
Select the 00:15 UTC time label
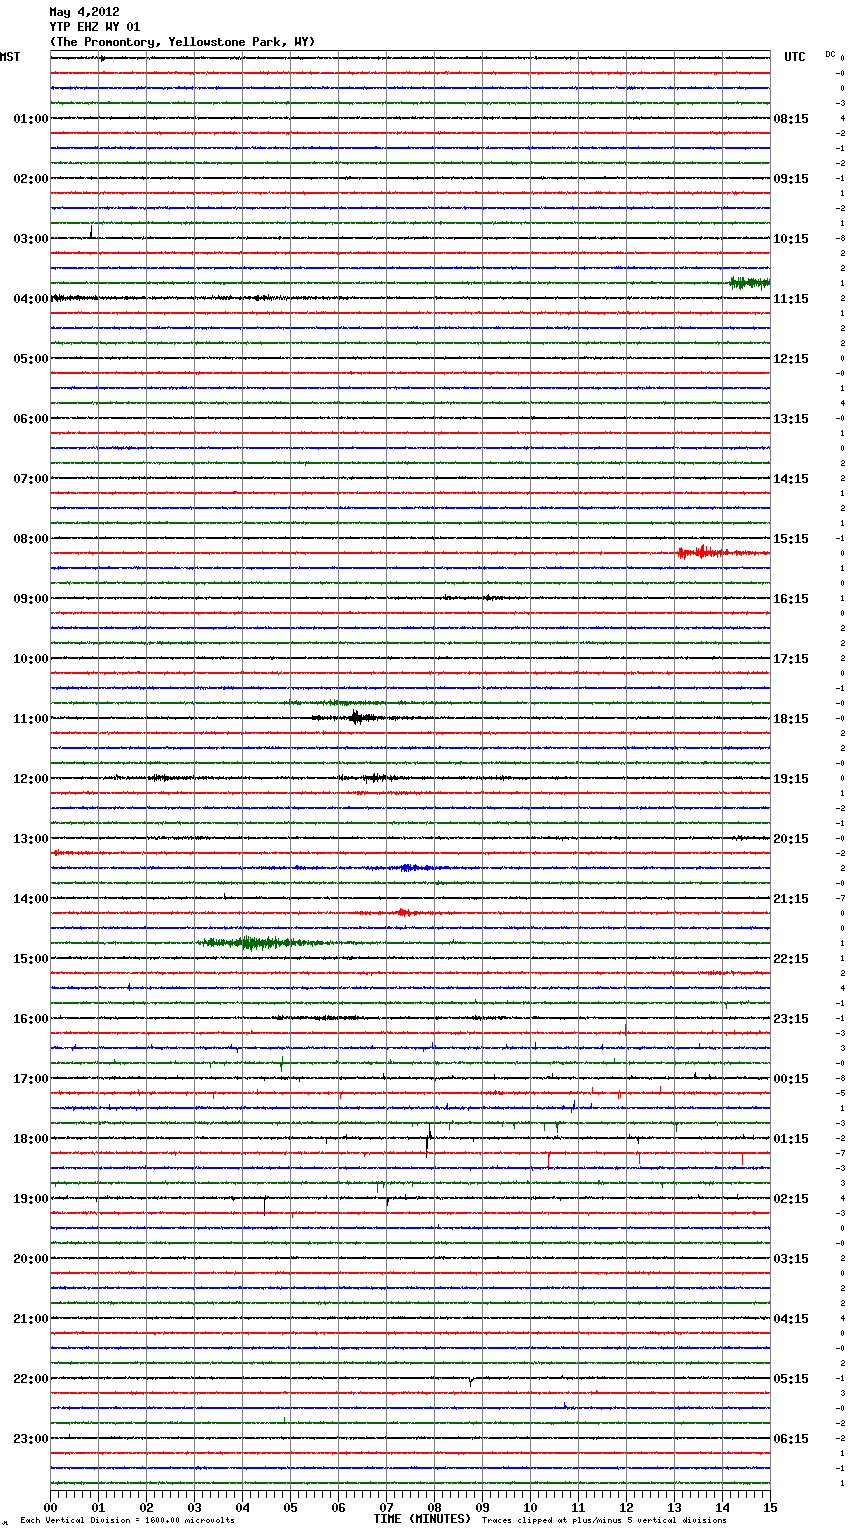coord(791,1079)
